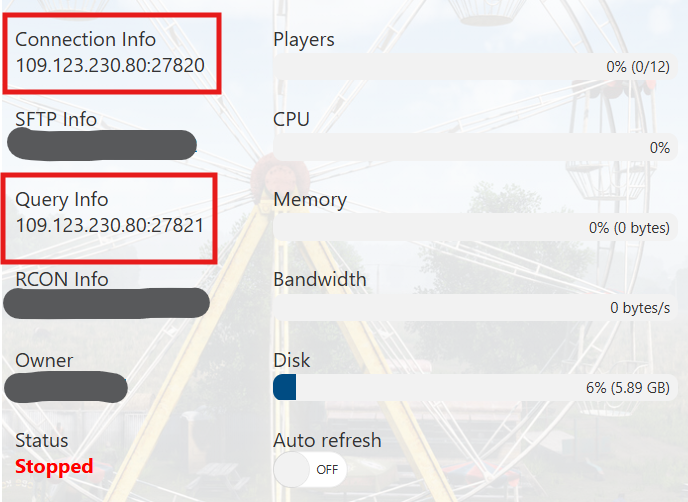
Task: Click the redacted Owner name
Action: click(x=66, y=387)
